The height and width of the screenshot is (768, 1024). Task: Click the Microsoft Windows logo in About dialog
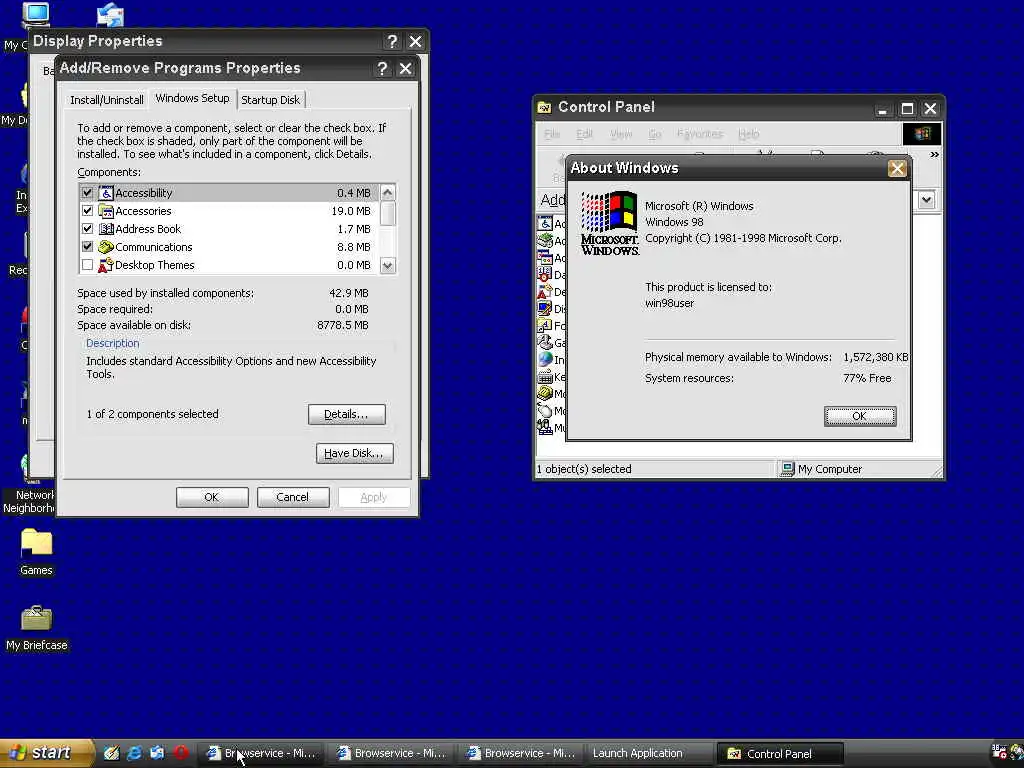(x=610, y=223)
